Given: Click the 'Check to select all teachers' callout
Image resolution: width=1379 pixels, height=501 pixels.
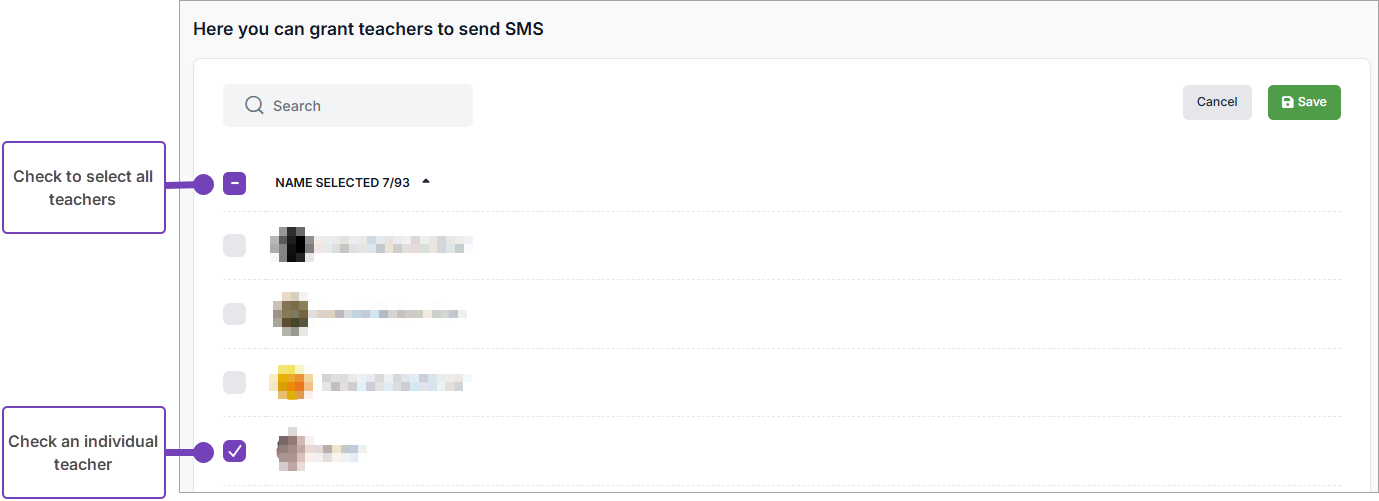Looking at the screenshot, I should click(84, 188).
